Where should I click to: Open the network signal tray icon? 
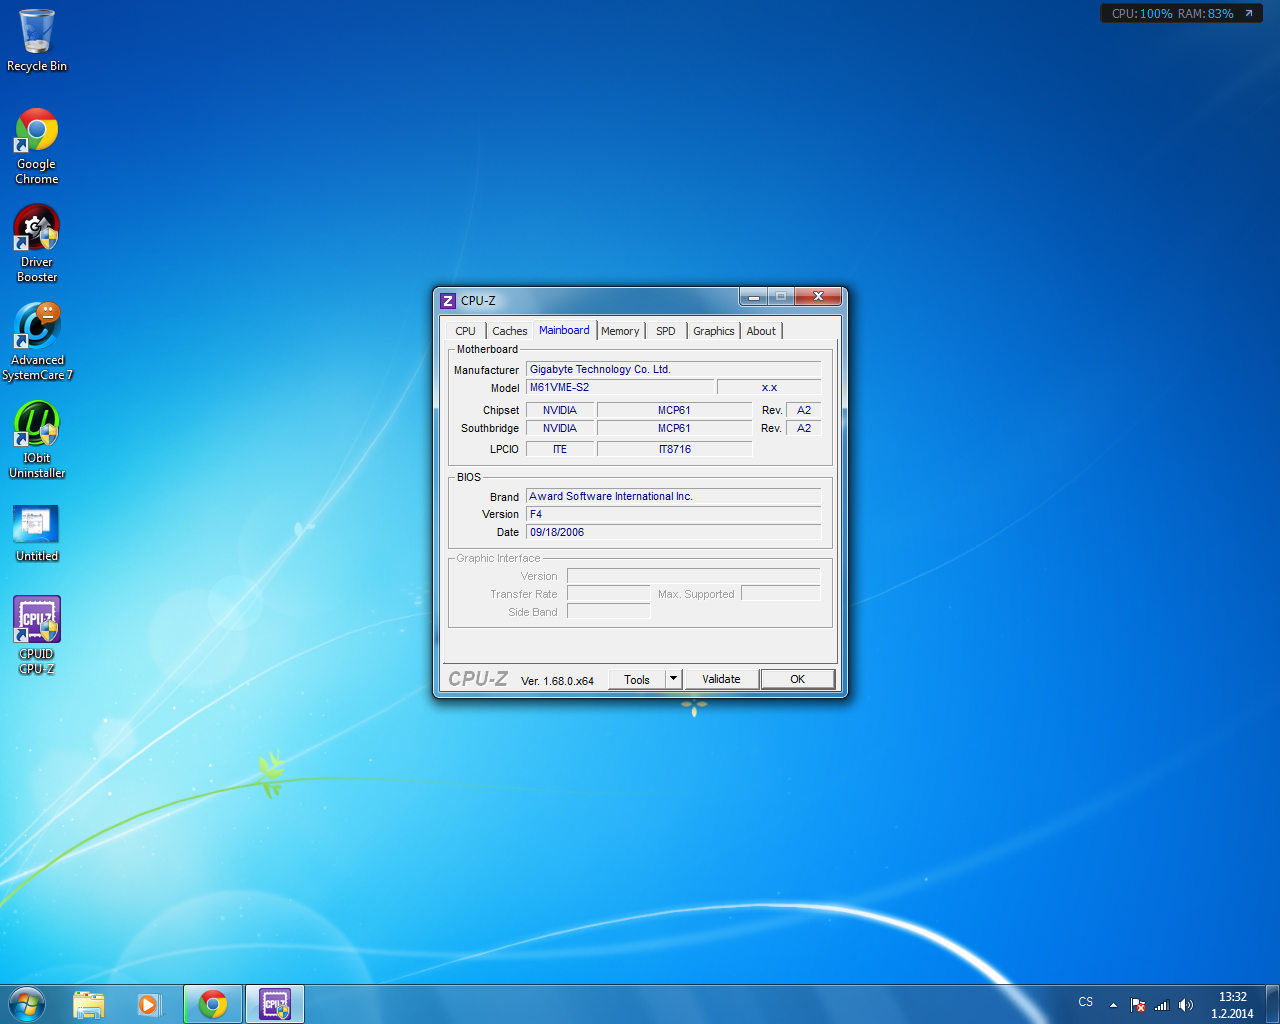click(x=1161, y=1005)
